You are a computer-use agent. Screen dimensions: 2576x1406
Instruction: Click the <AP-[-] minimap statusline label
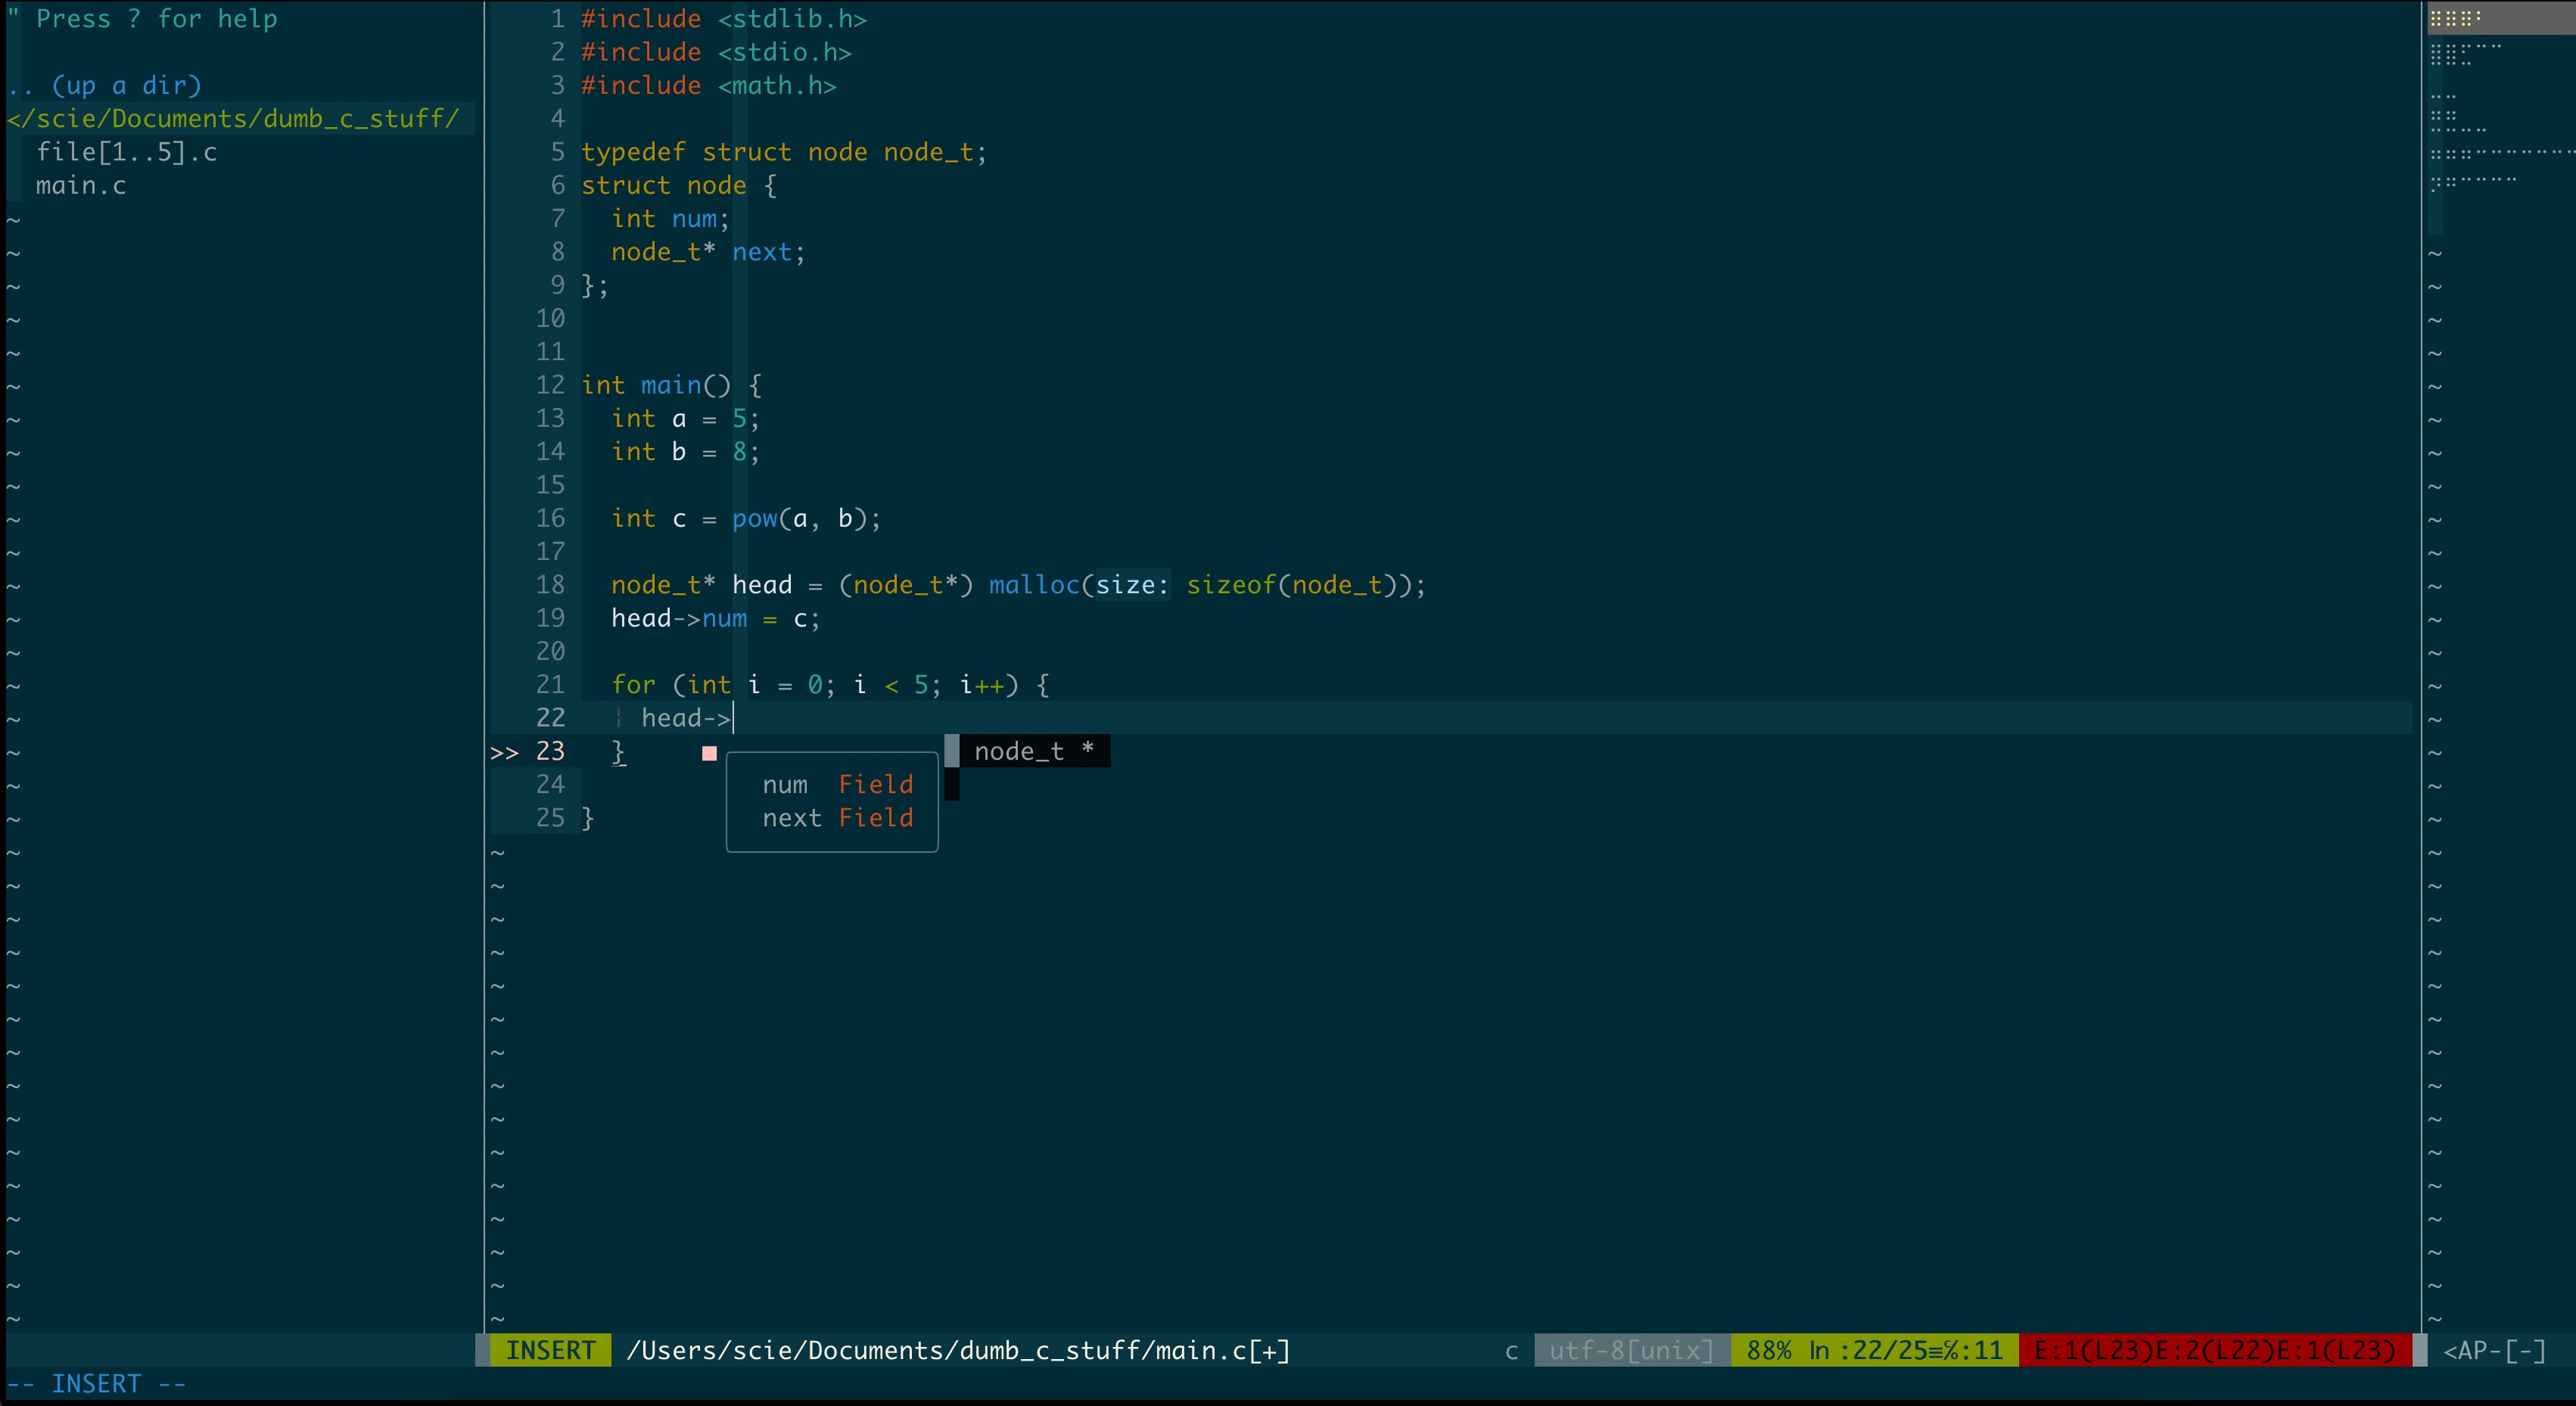click(x=2493, y=1351)
